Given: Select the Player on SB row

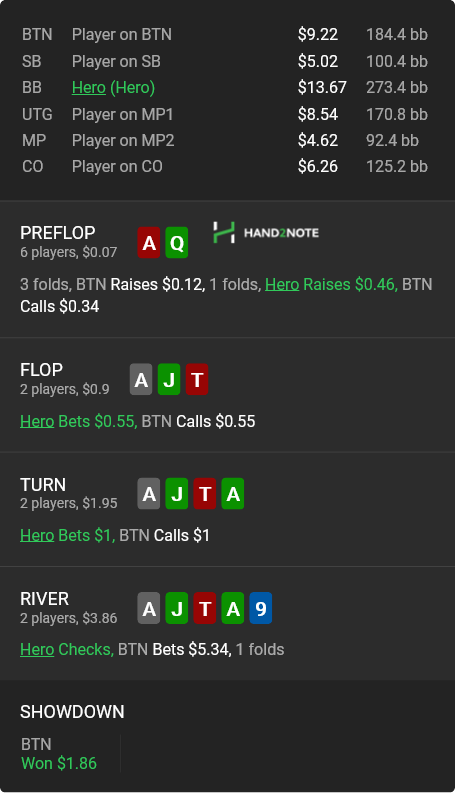Looking at the screenshot, I should click(225, 61).
